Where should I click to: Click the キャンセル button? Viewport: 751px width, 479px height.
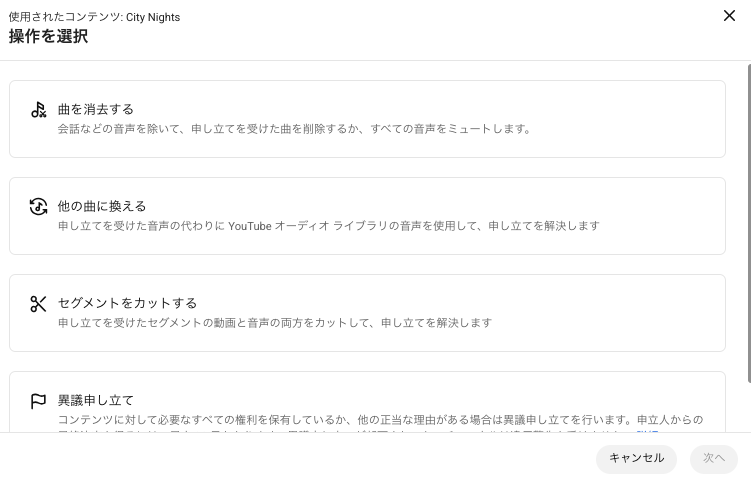pos(636,458)
